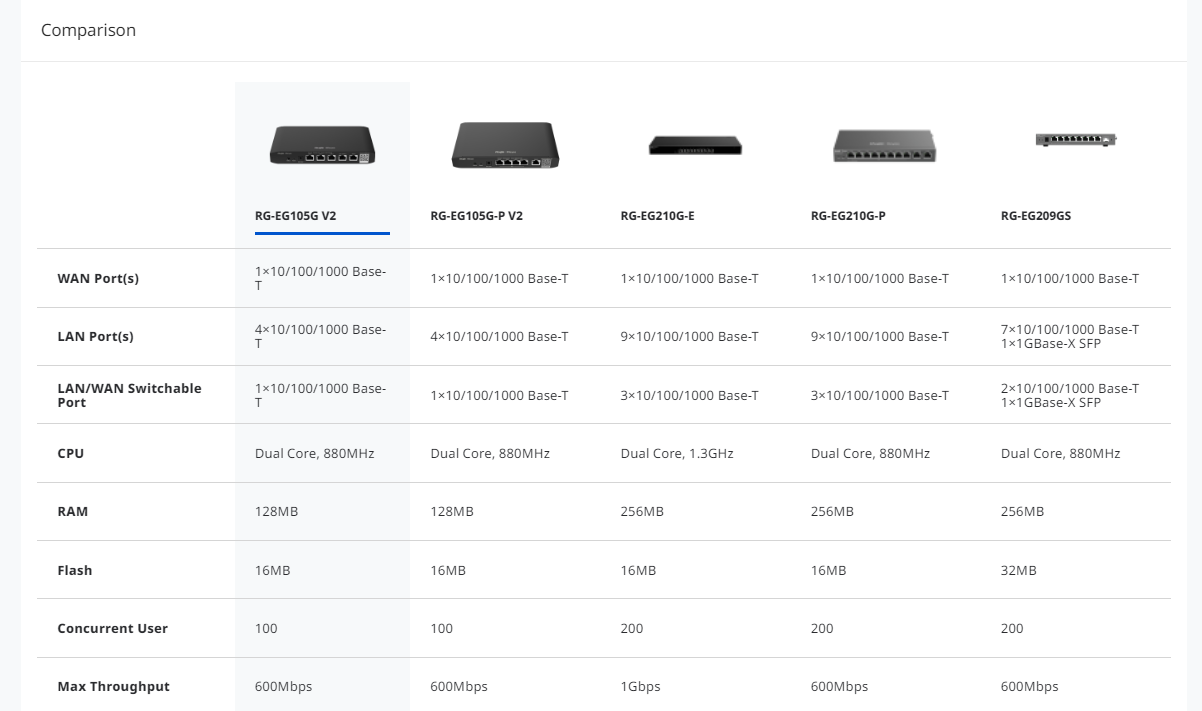Select the Concurrent User row label
Screen dimensions: 1202x711
[112, 628]
